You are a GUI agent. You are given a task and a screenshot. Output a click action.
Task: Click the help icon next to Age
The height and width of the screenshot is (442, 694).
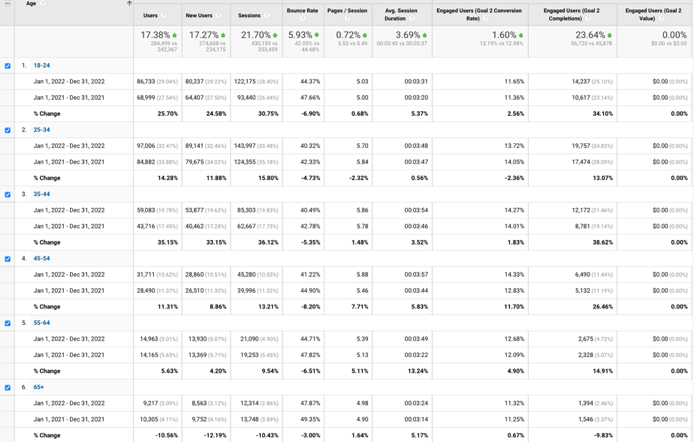tap(42, 4)
